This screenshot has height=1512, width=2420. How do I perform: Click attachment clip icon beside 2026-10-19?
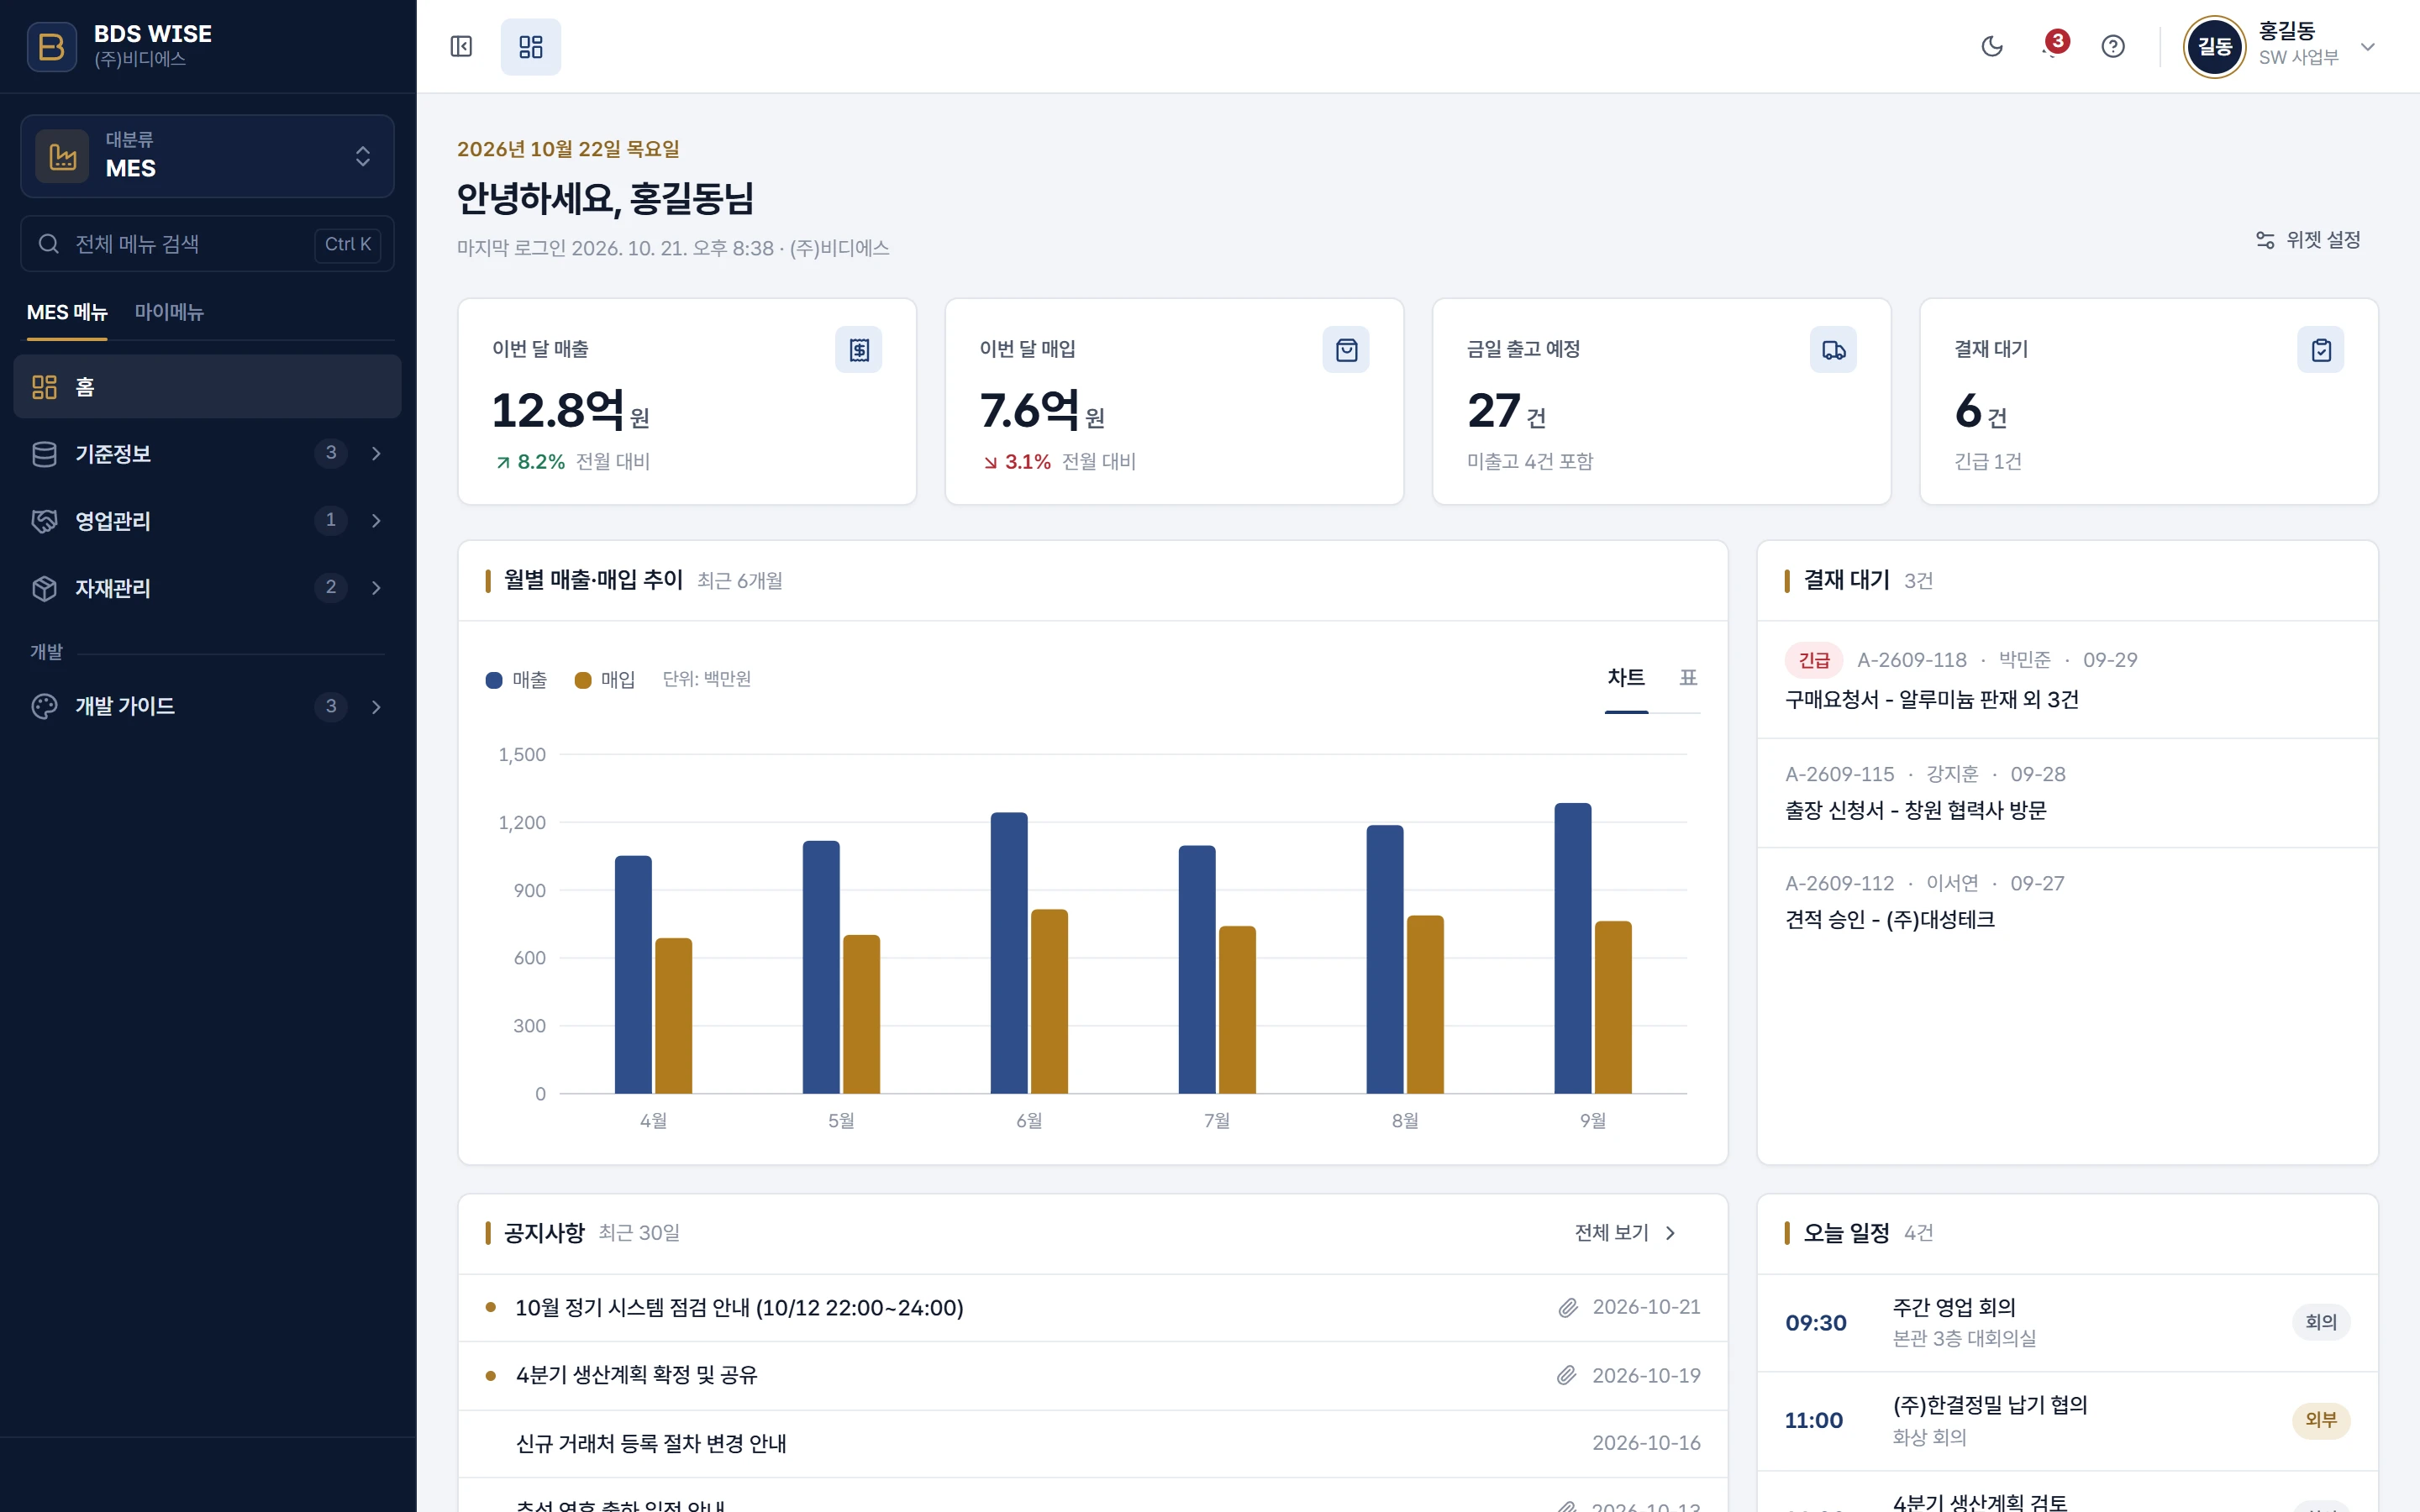click(x=1567, y=1376)
